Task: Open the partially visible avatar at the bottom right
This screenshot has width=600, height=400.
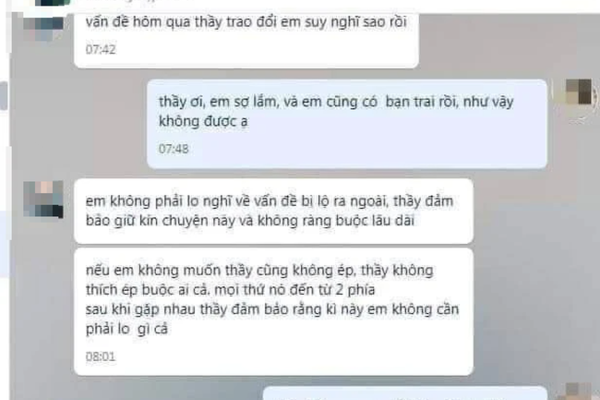Action: (x=579, y=391)
